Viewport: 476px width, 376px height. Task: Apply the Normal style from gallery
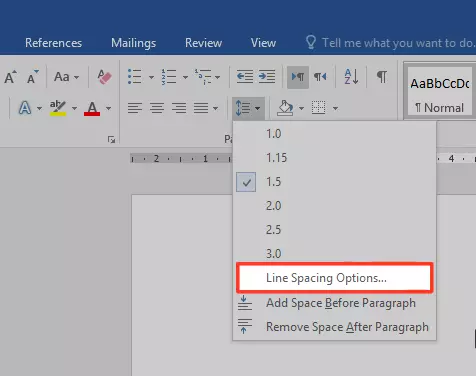pyautogui.click(x=440, y=92)
